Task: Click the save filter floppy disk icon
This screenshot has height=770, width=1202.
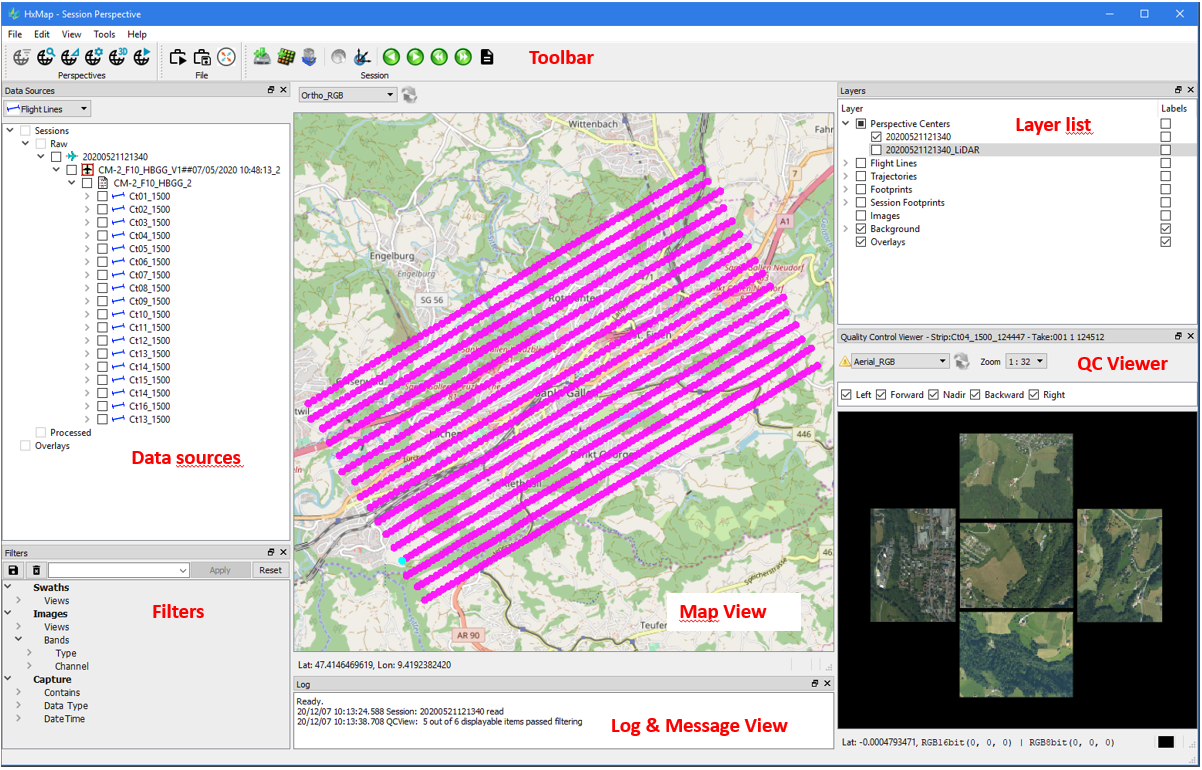Action: coord(14,570)
